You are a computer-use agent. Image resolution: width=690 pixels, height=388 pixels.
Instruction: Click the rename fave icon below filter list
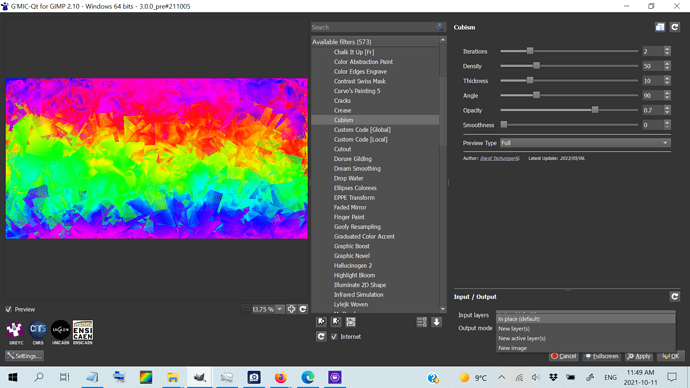350,322
